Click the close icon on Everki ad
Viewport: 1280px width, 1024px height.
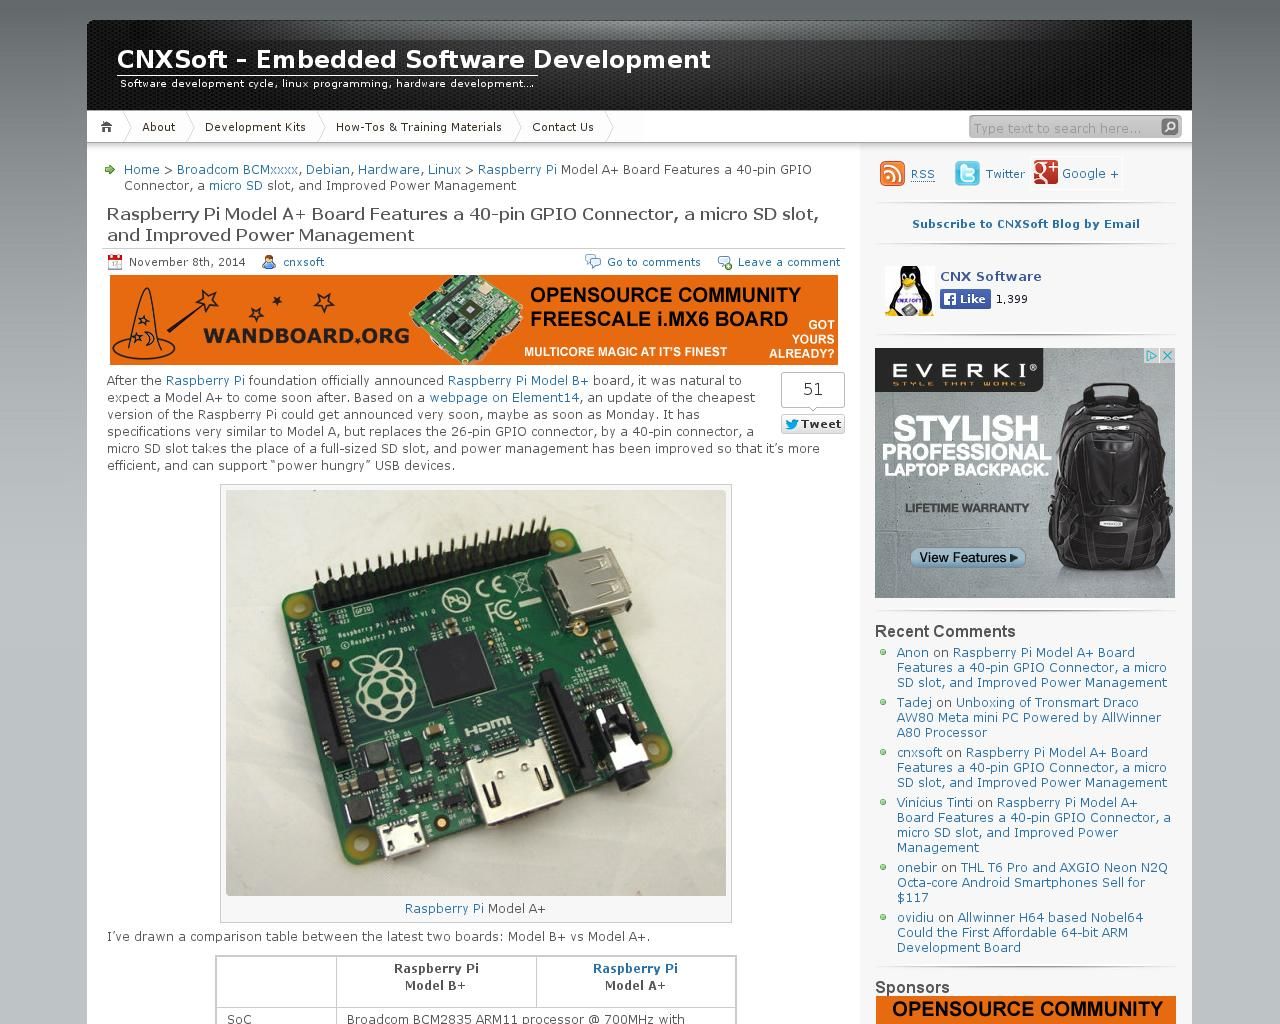[x=1166, y=356]
